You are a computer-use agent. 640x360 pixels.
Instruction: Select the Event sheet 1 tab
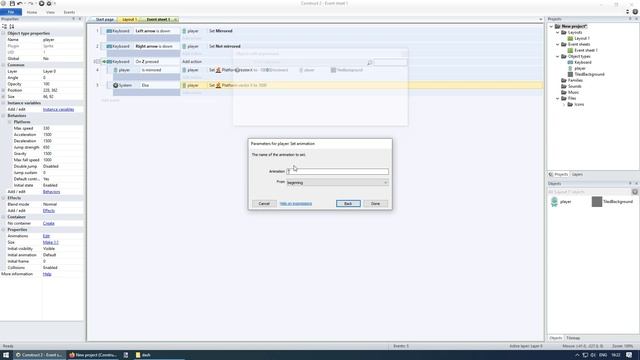(x=158, y=20)
